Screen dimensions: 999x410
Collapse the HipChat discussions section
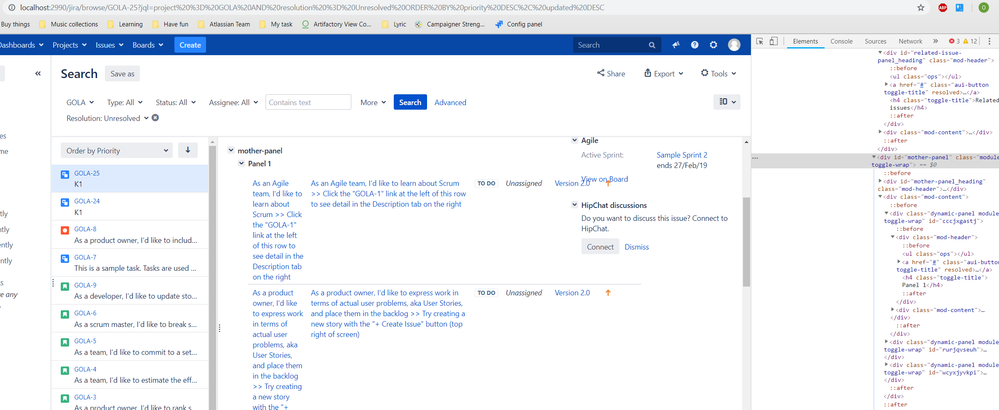point(575,206)
